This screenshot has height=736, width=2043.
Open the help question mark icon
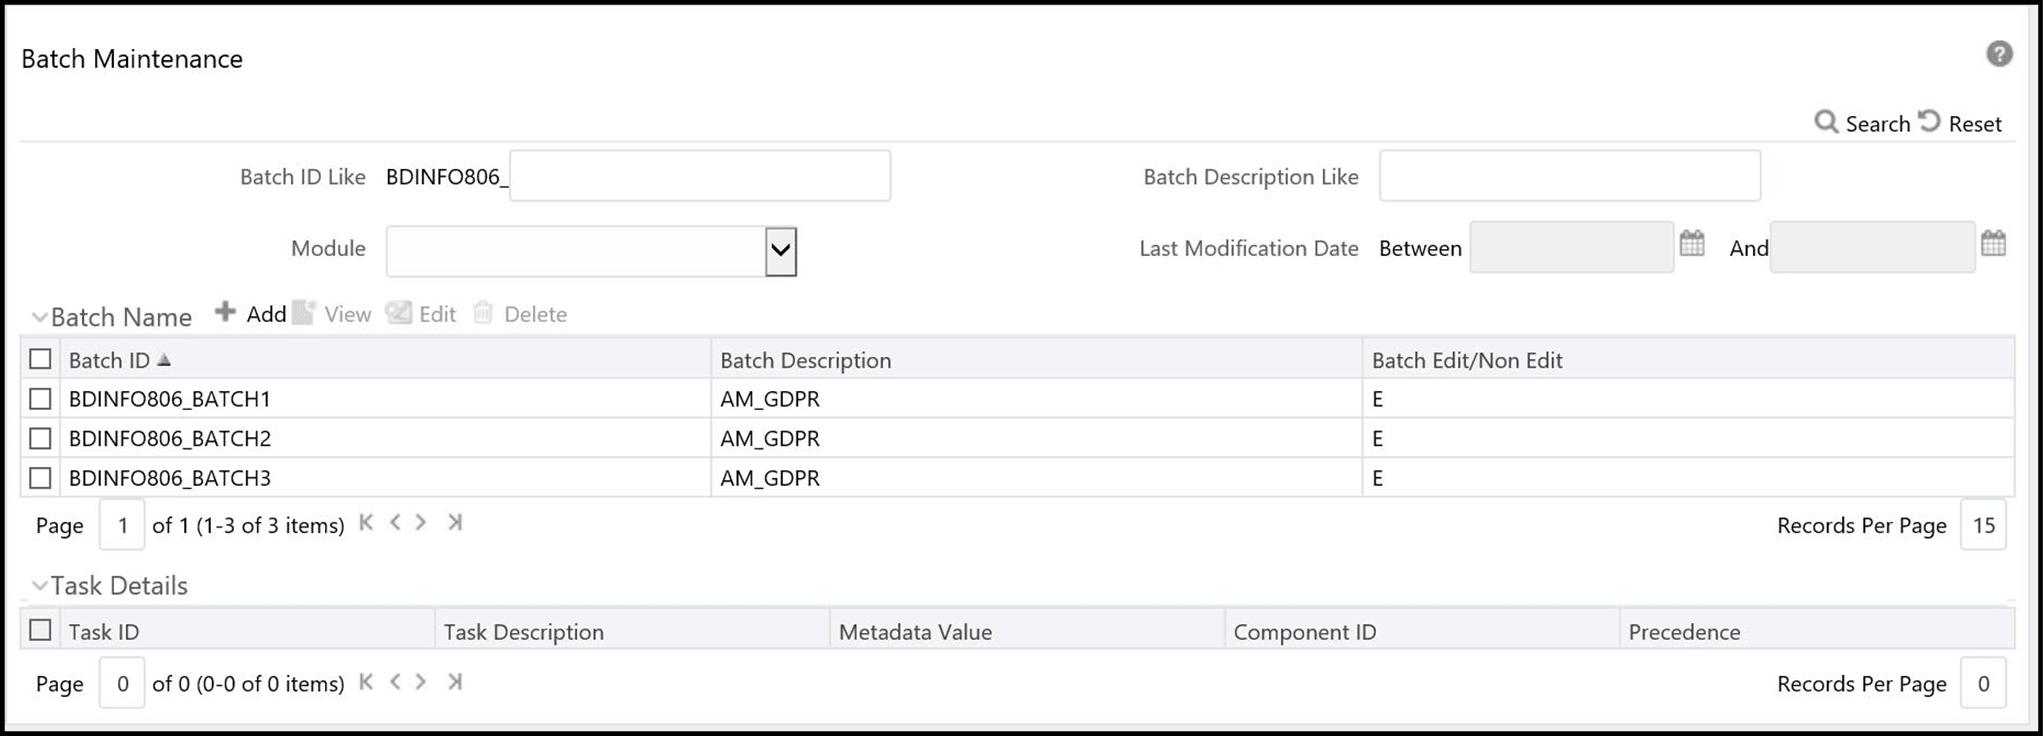point(1998,54)
